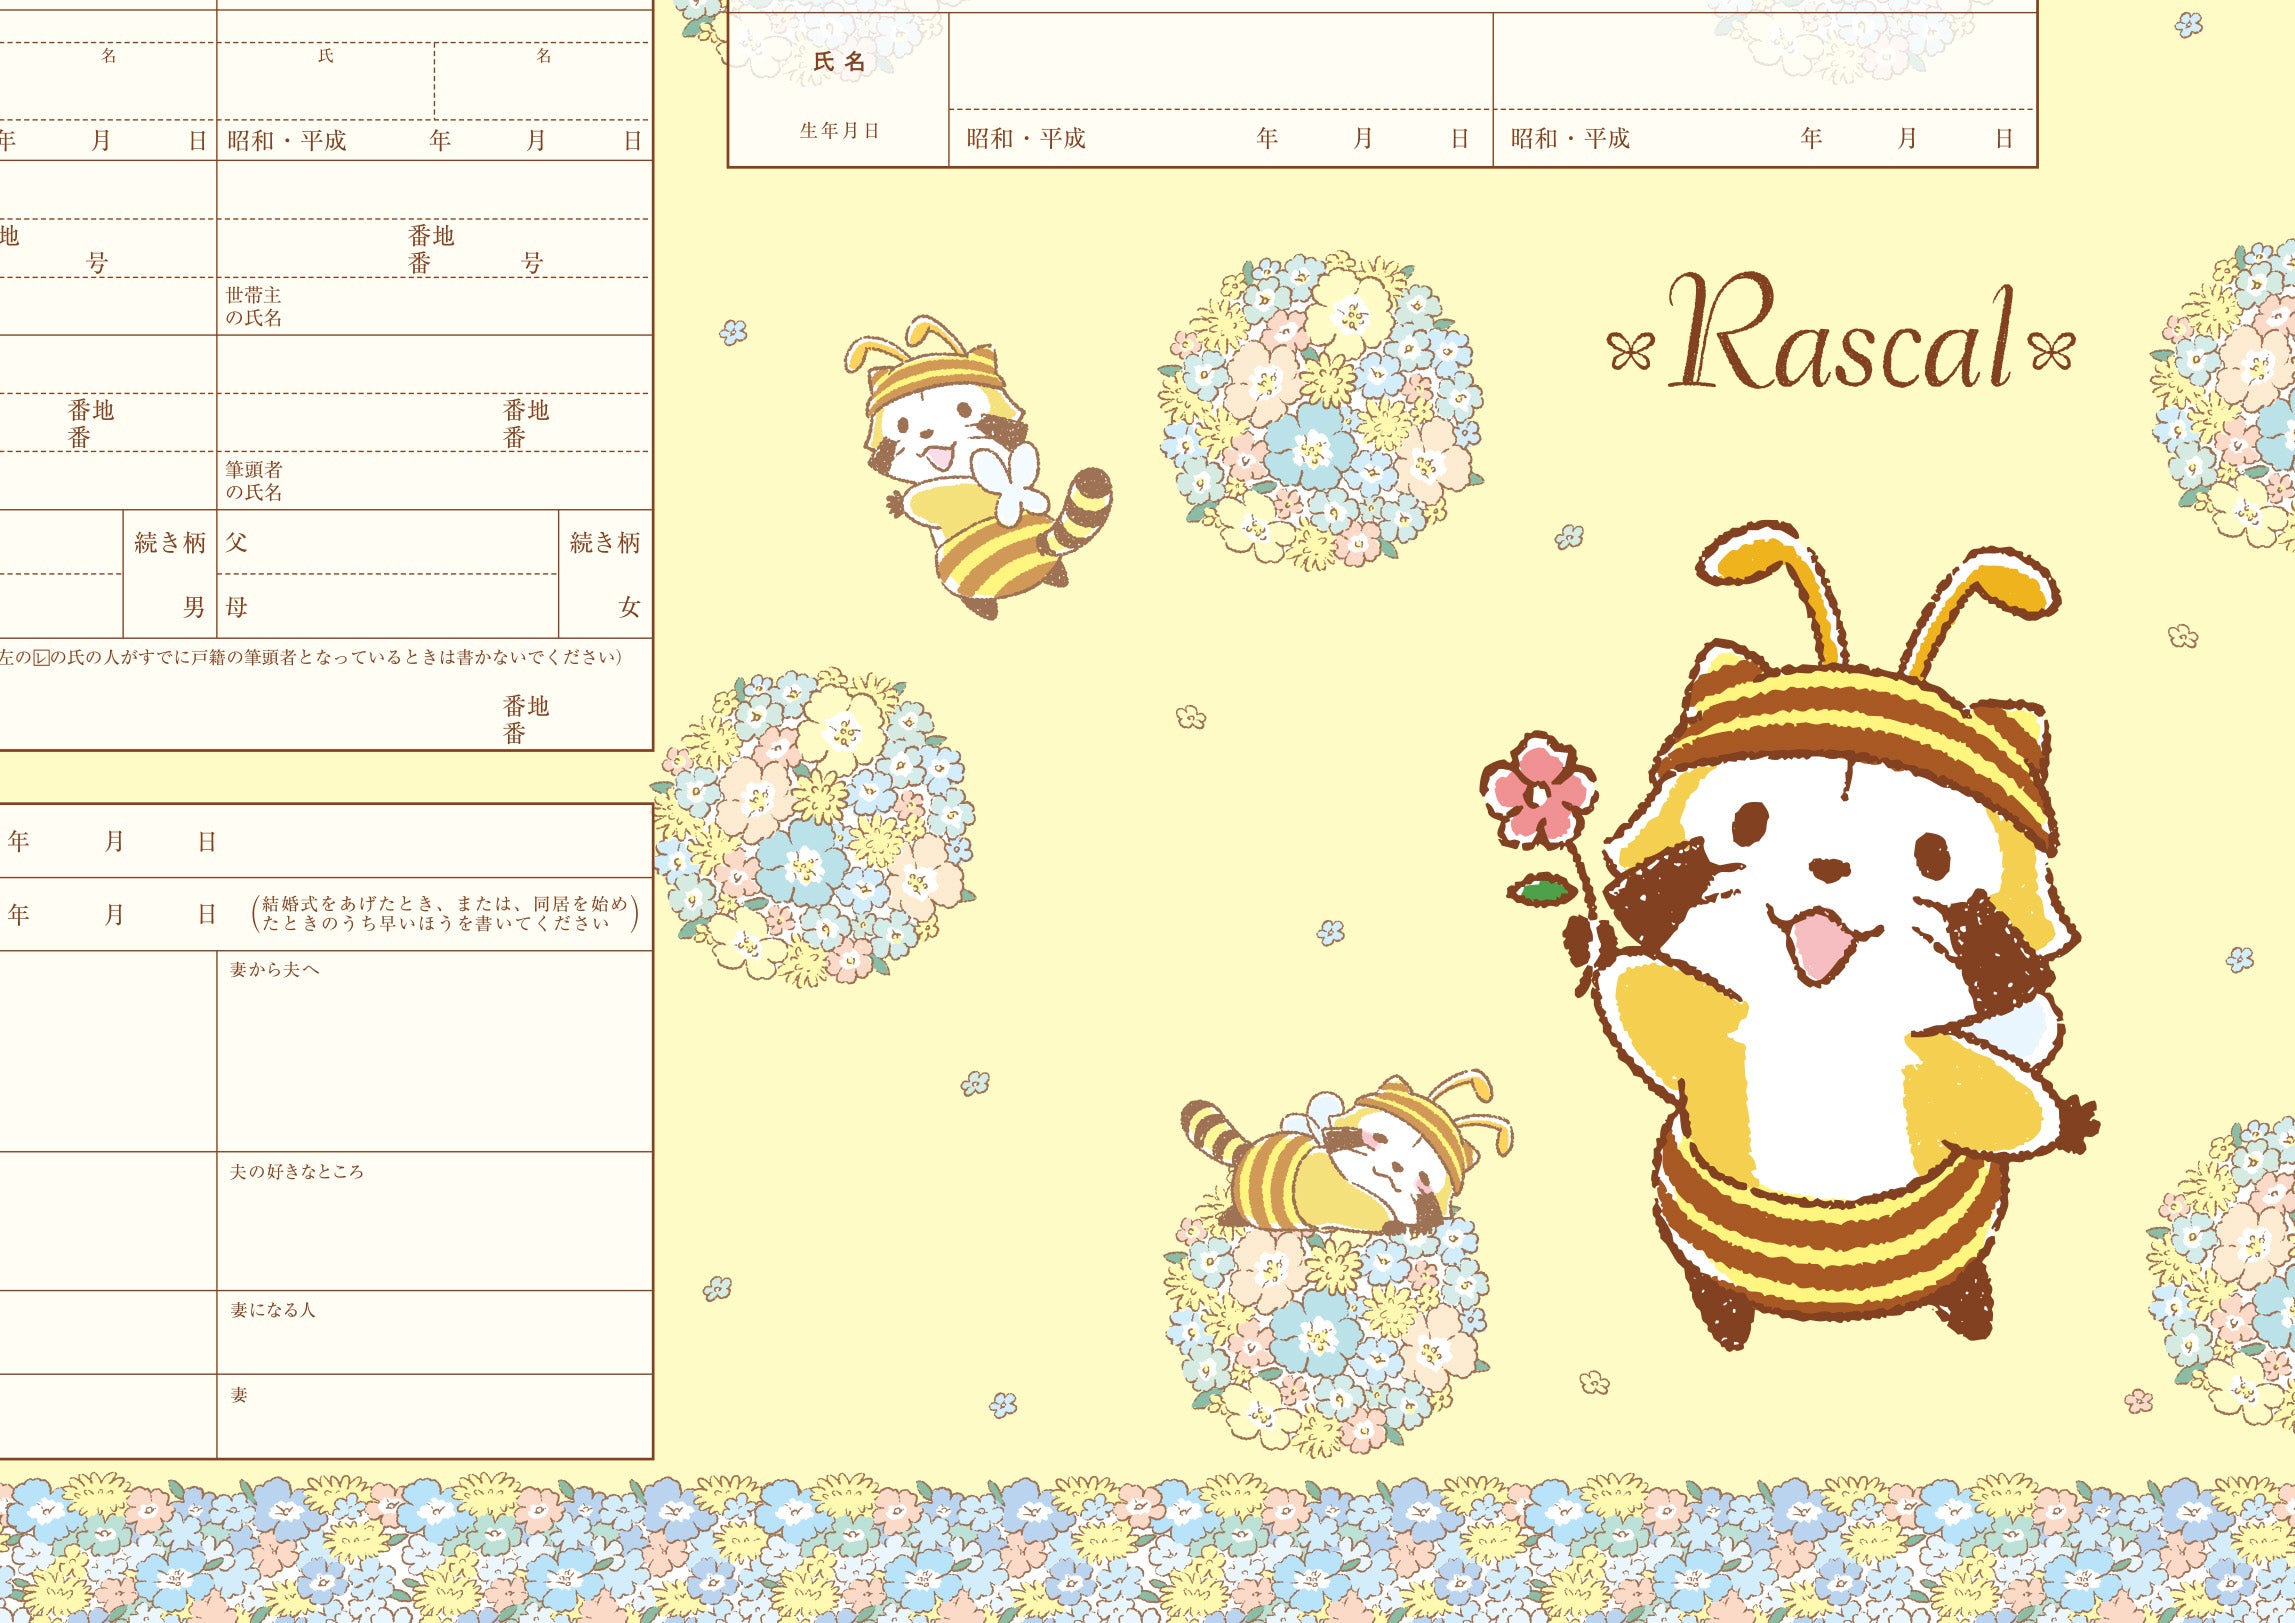Click the note about 戸籍の筆頭者

coord(311,657)
